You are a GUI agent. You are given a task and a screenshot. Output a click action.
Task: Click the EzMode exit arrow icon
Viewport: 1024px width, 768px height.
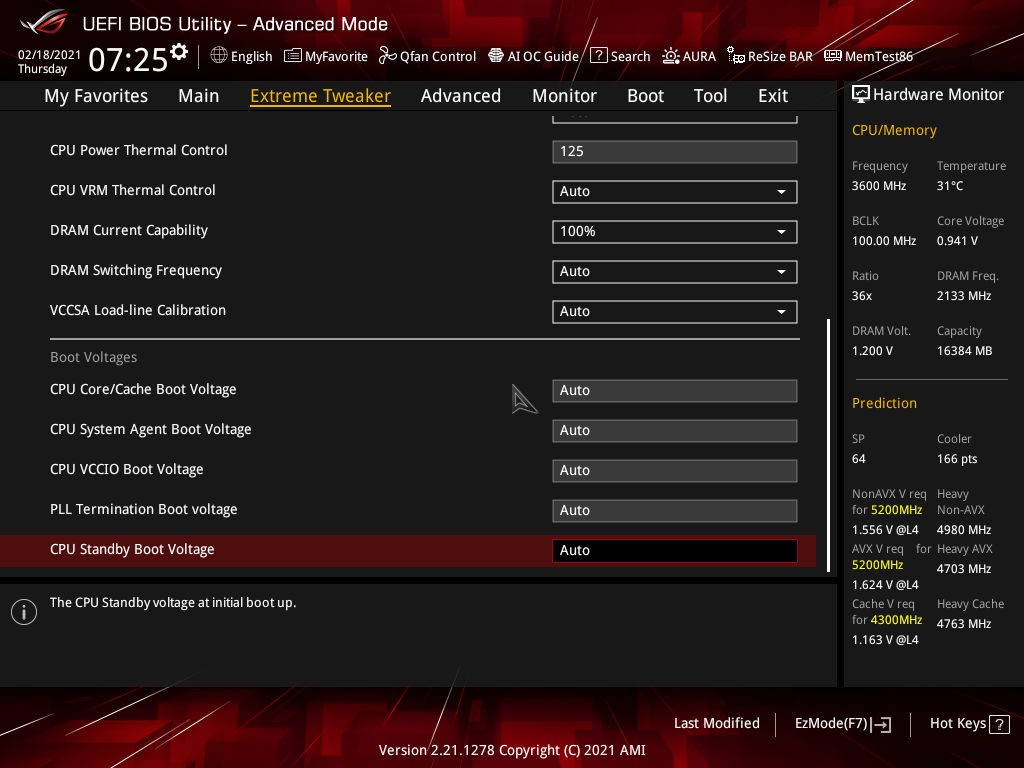click(881, 724)
